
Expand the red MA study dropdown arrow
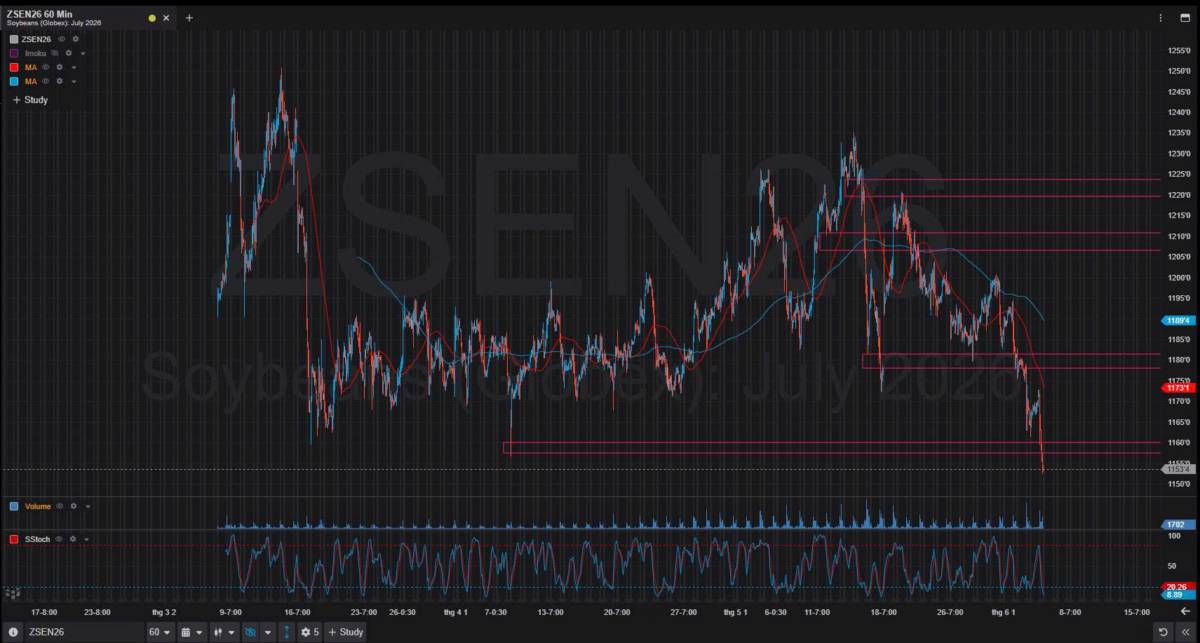(x=74, y=67)
